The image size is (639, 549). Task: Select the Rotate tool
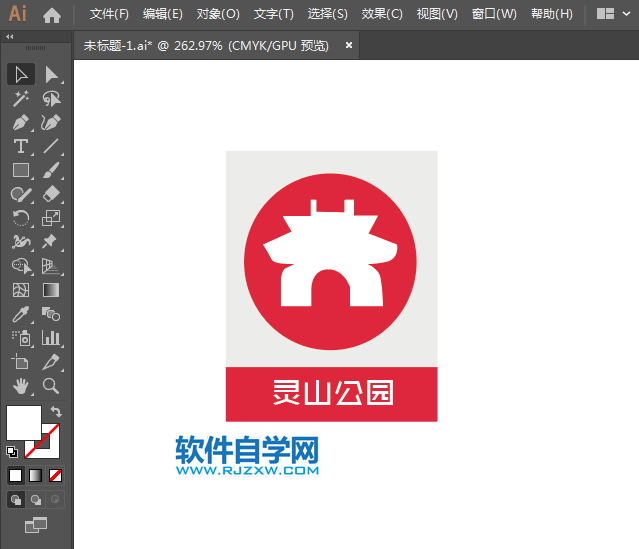21,218
